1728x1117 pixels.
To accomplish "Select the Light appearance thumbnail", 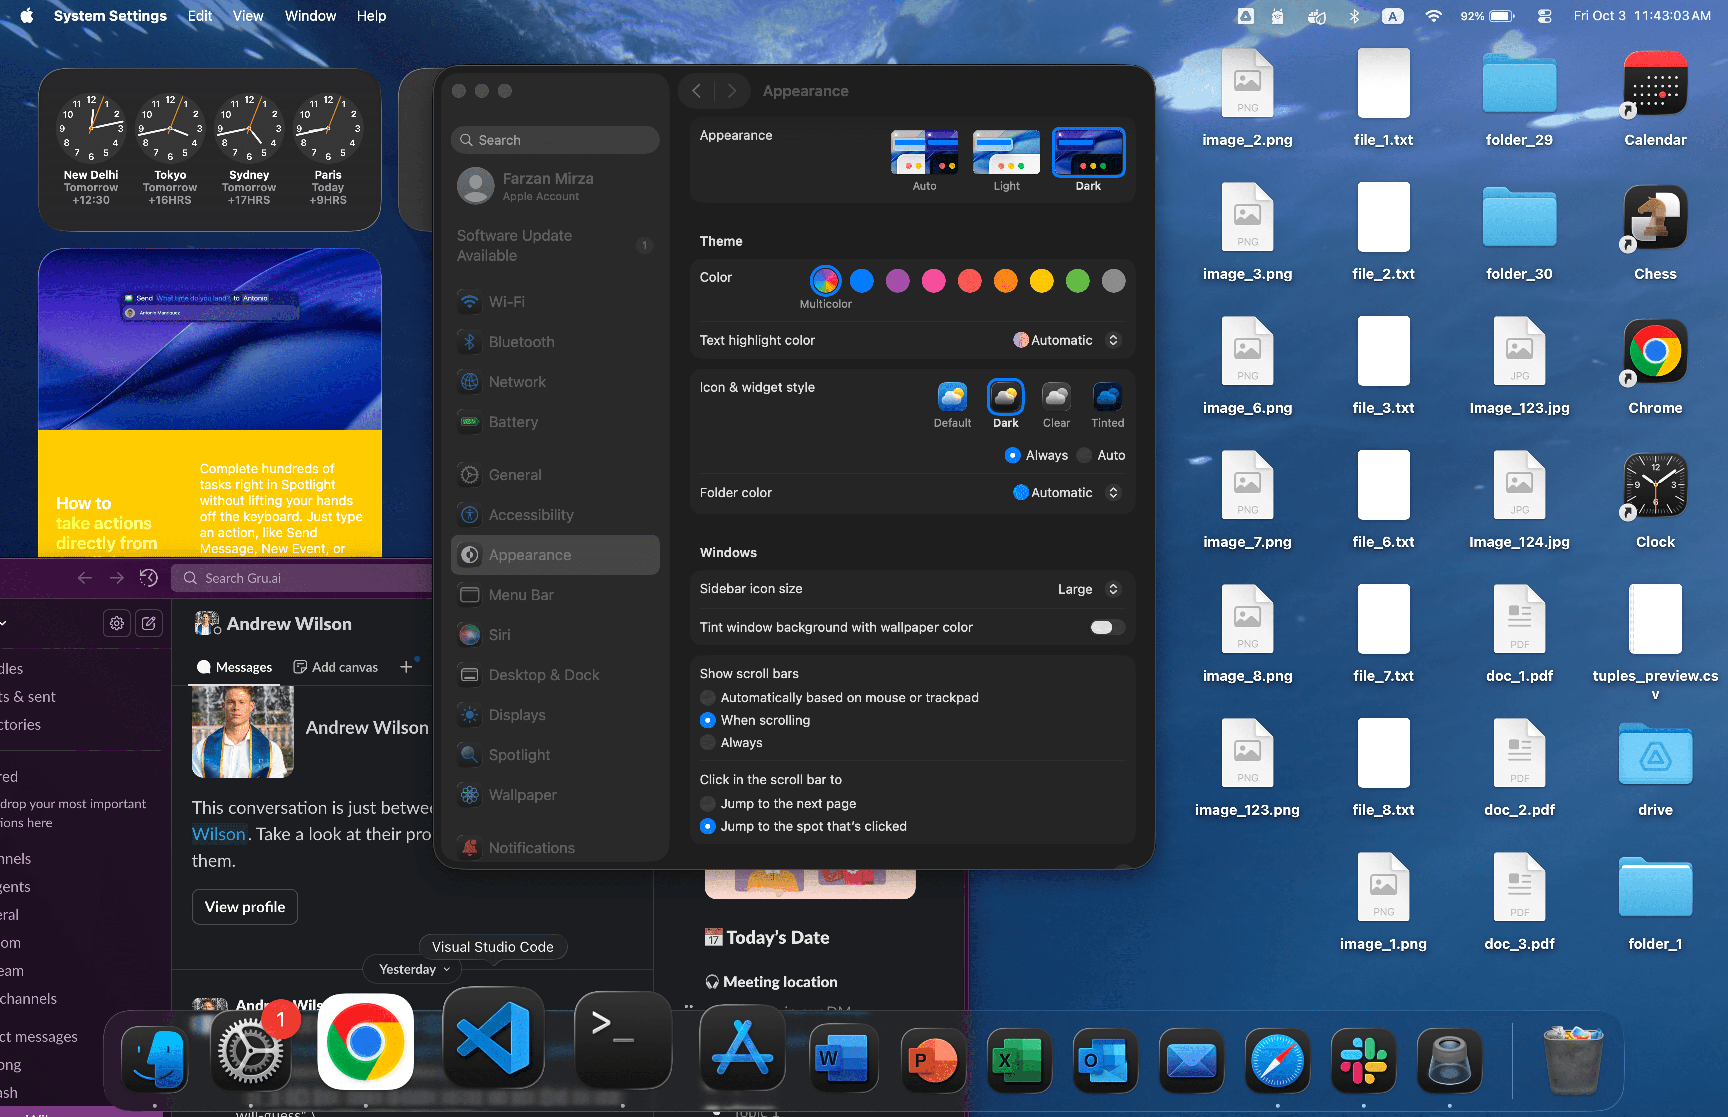I will click(x=1006, y=153).
